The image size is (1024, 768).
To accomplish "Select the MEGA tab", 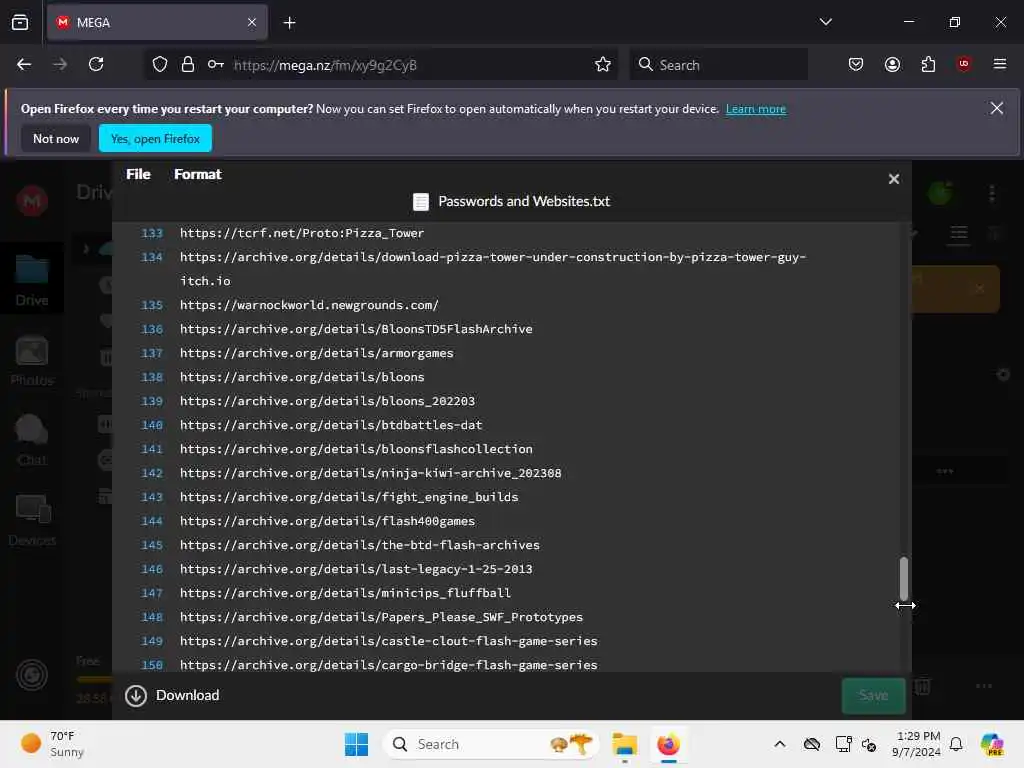I will pyautogui.click(x=157, y=23).
